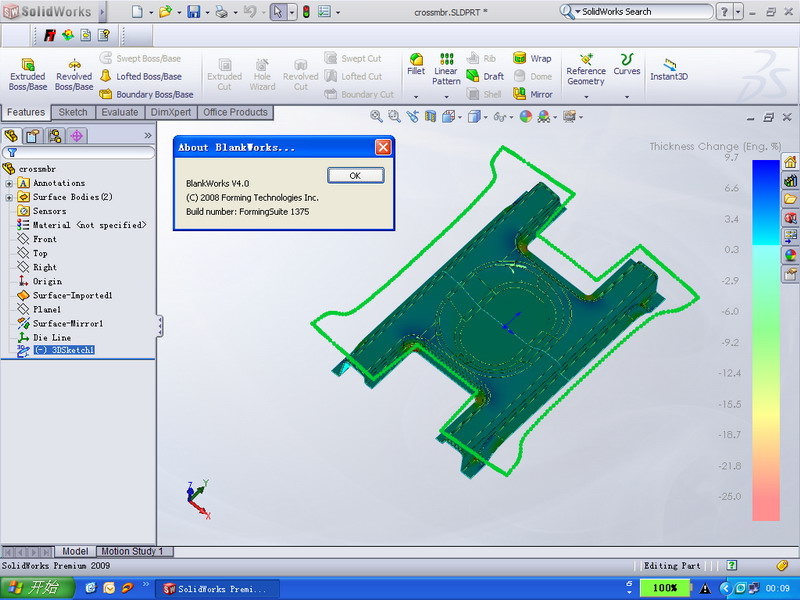This screenshot has height=600, width=800.
Task: Click the Linear Pattern tool
Action: (x=446, y=69)
